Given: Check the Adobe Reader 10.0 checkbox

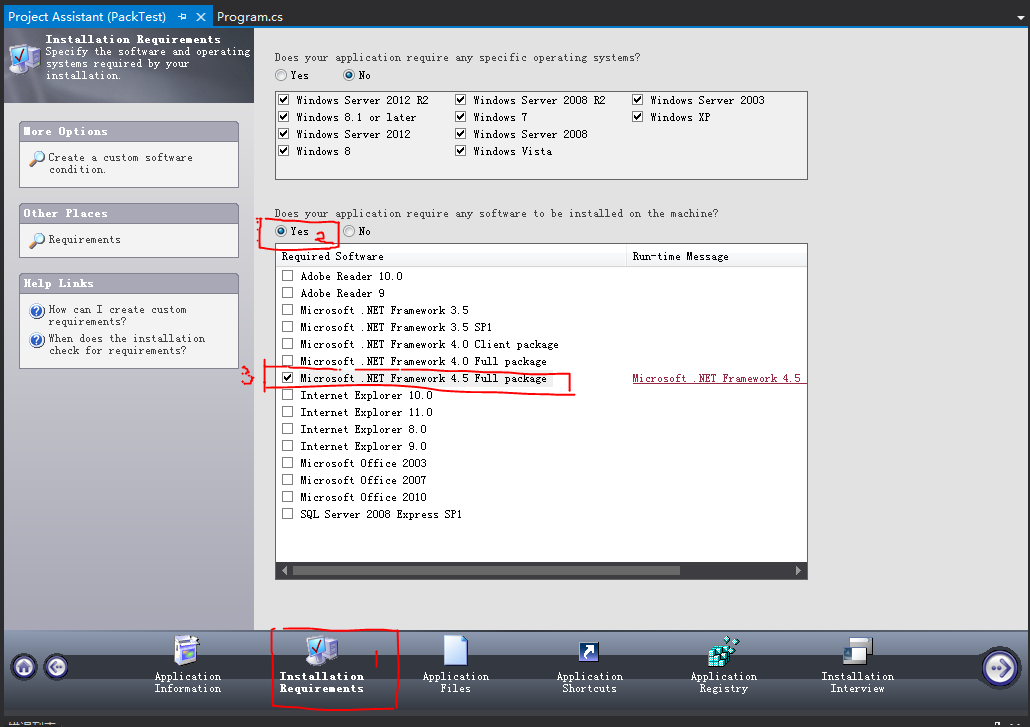Looking at the screenshot, I should click(x=287, y=276).
